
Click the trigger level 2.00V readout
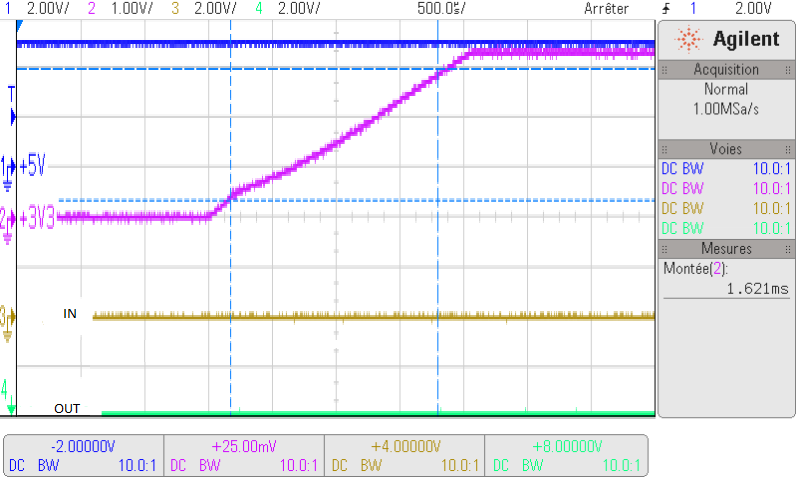click(753, 8)
